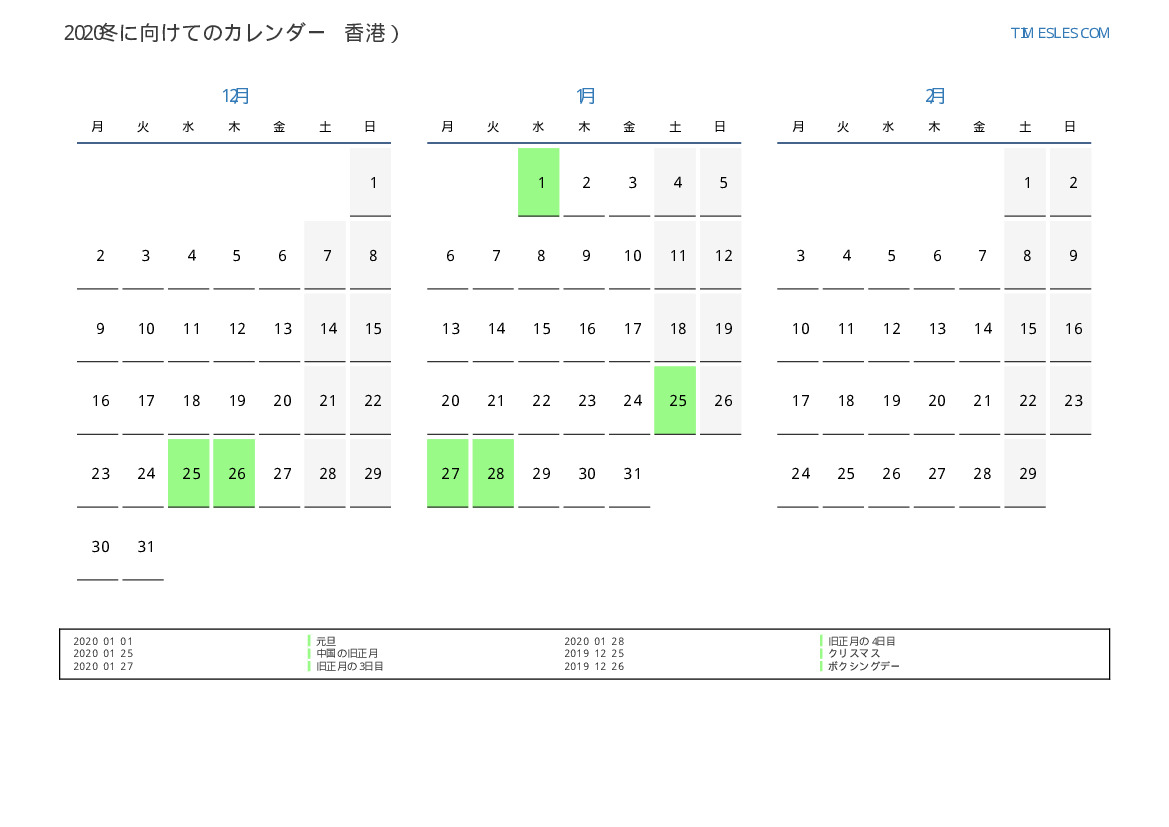Select February 2 in the 2月 calendar
This screenshot has height=827, width=1169.
coord(1071,183)
